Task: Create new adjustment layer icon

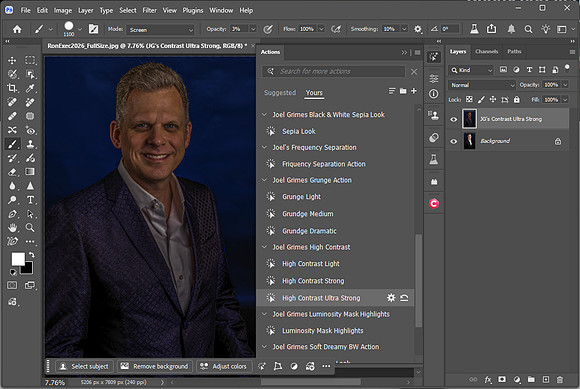Action: 517,379
